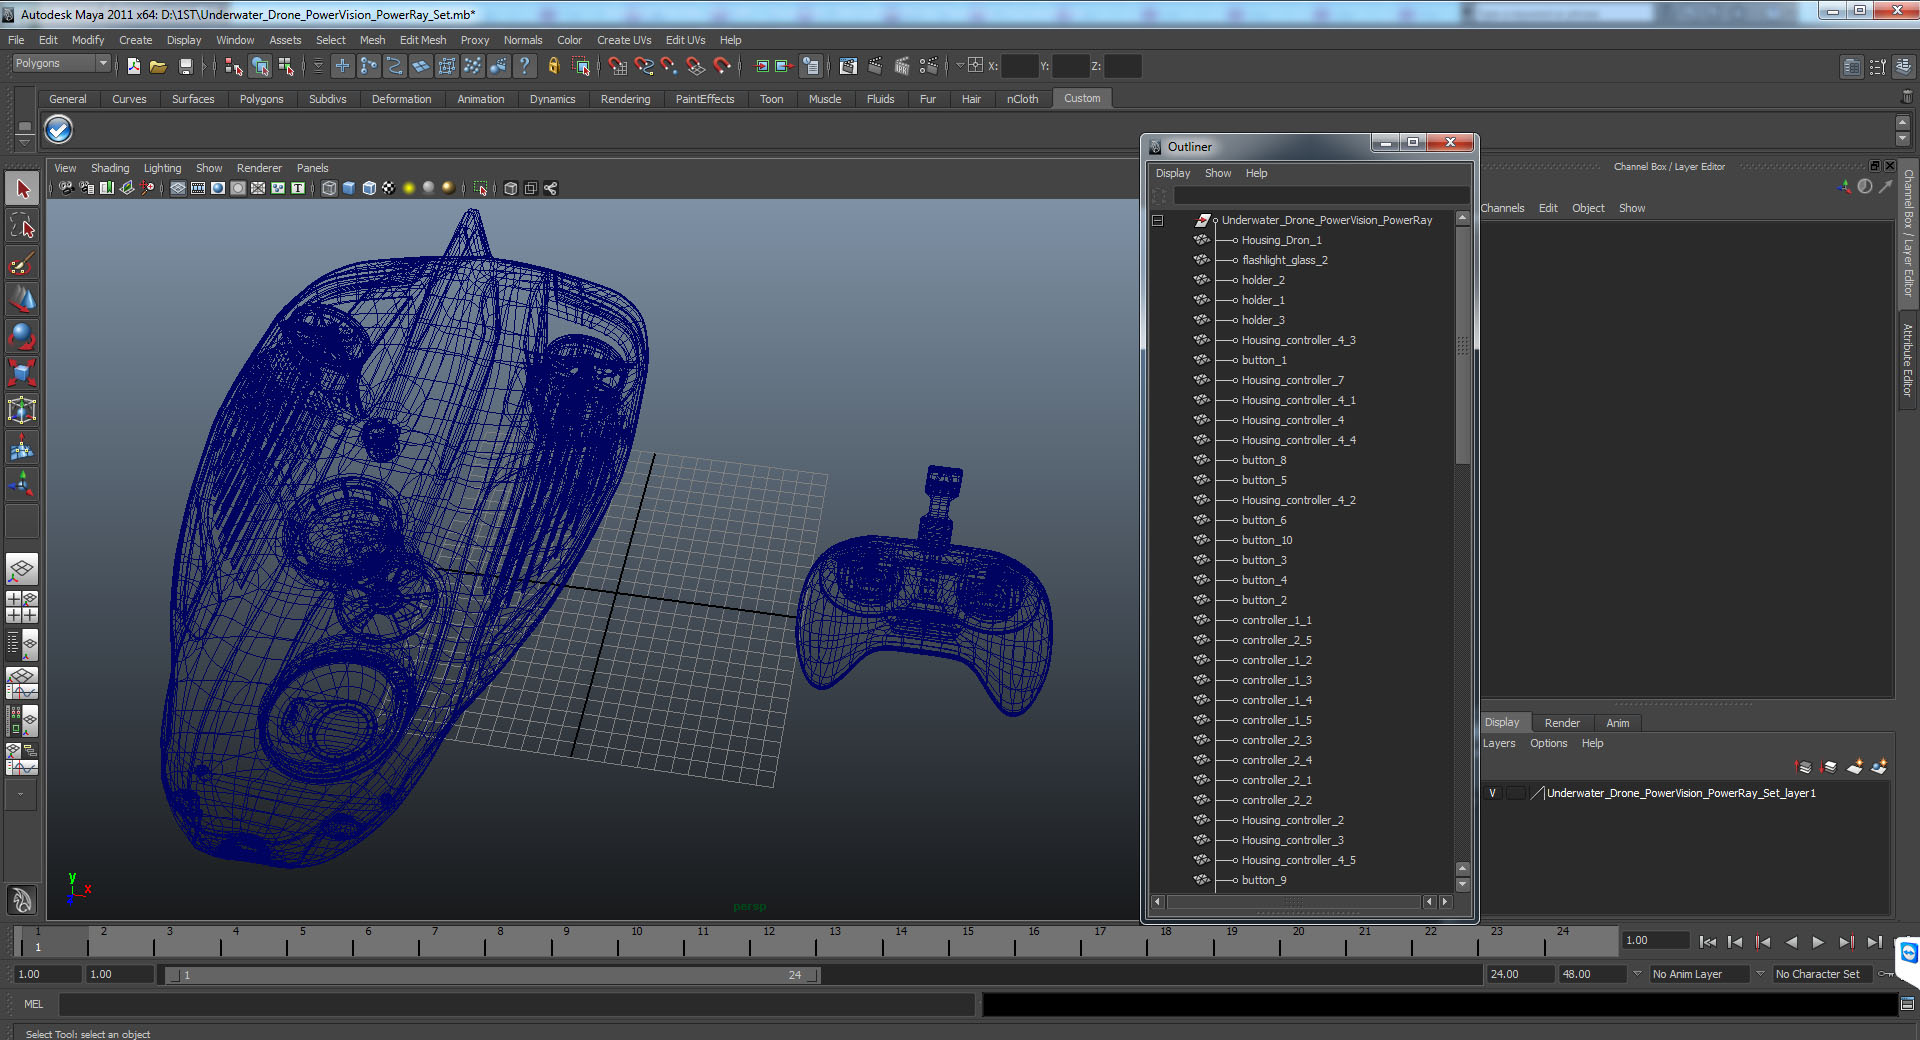This screenshot has height=1040, width=1920.
Task: Open the layer editor Options menu
Action: 1548,743
